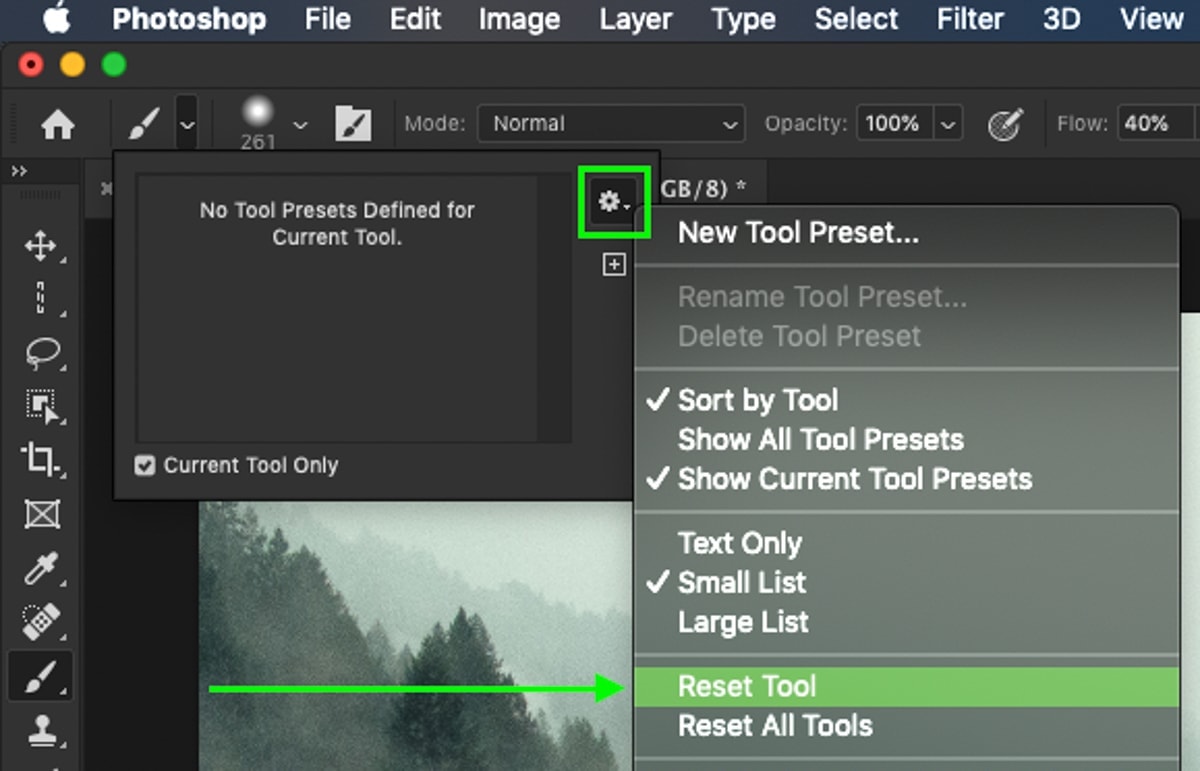Image resolution: width=1200 pixels, height=771 pixels.
Task: Open the Mode dropdown set to Normal
Action: (611, 124)
